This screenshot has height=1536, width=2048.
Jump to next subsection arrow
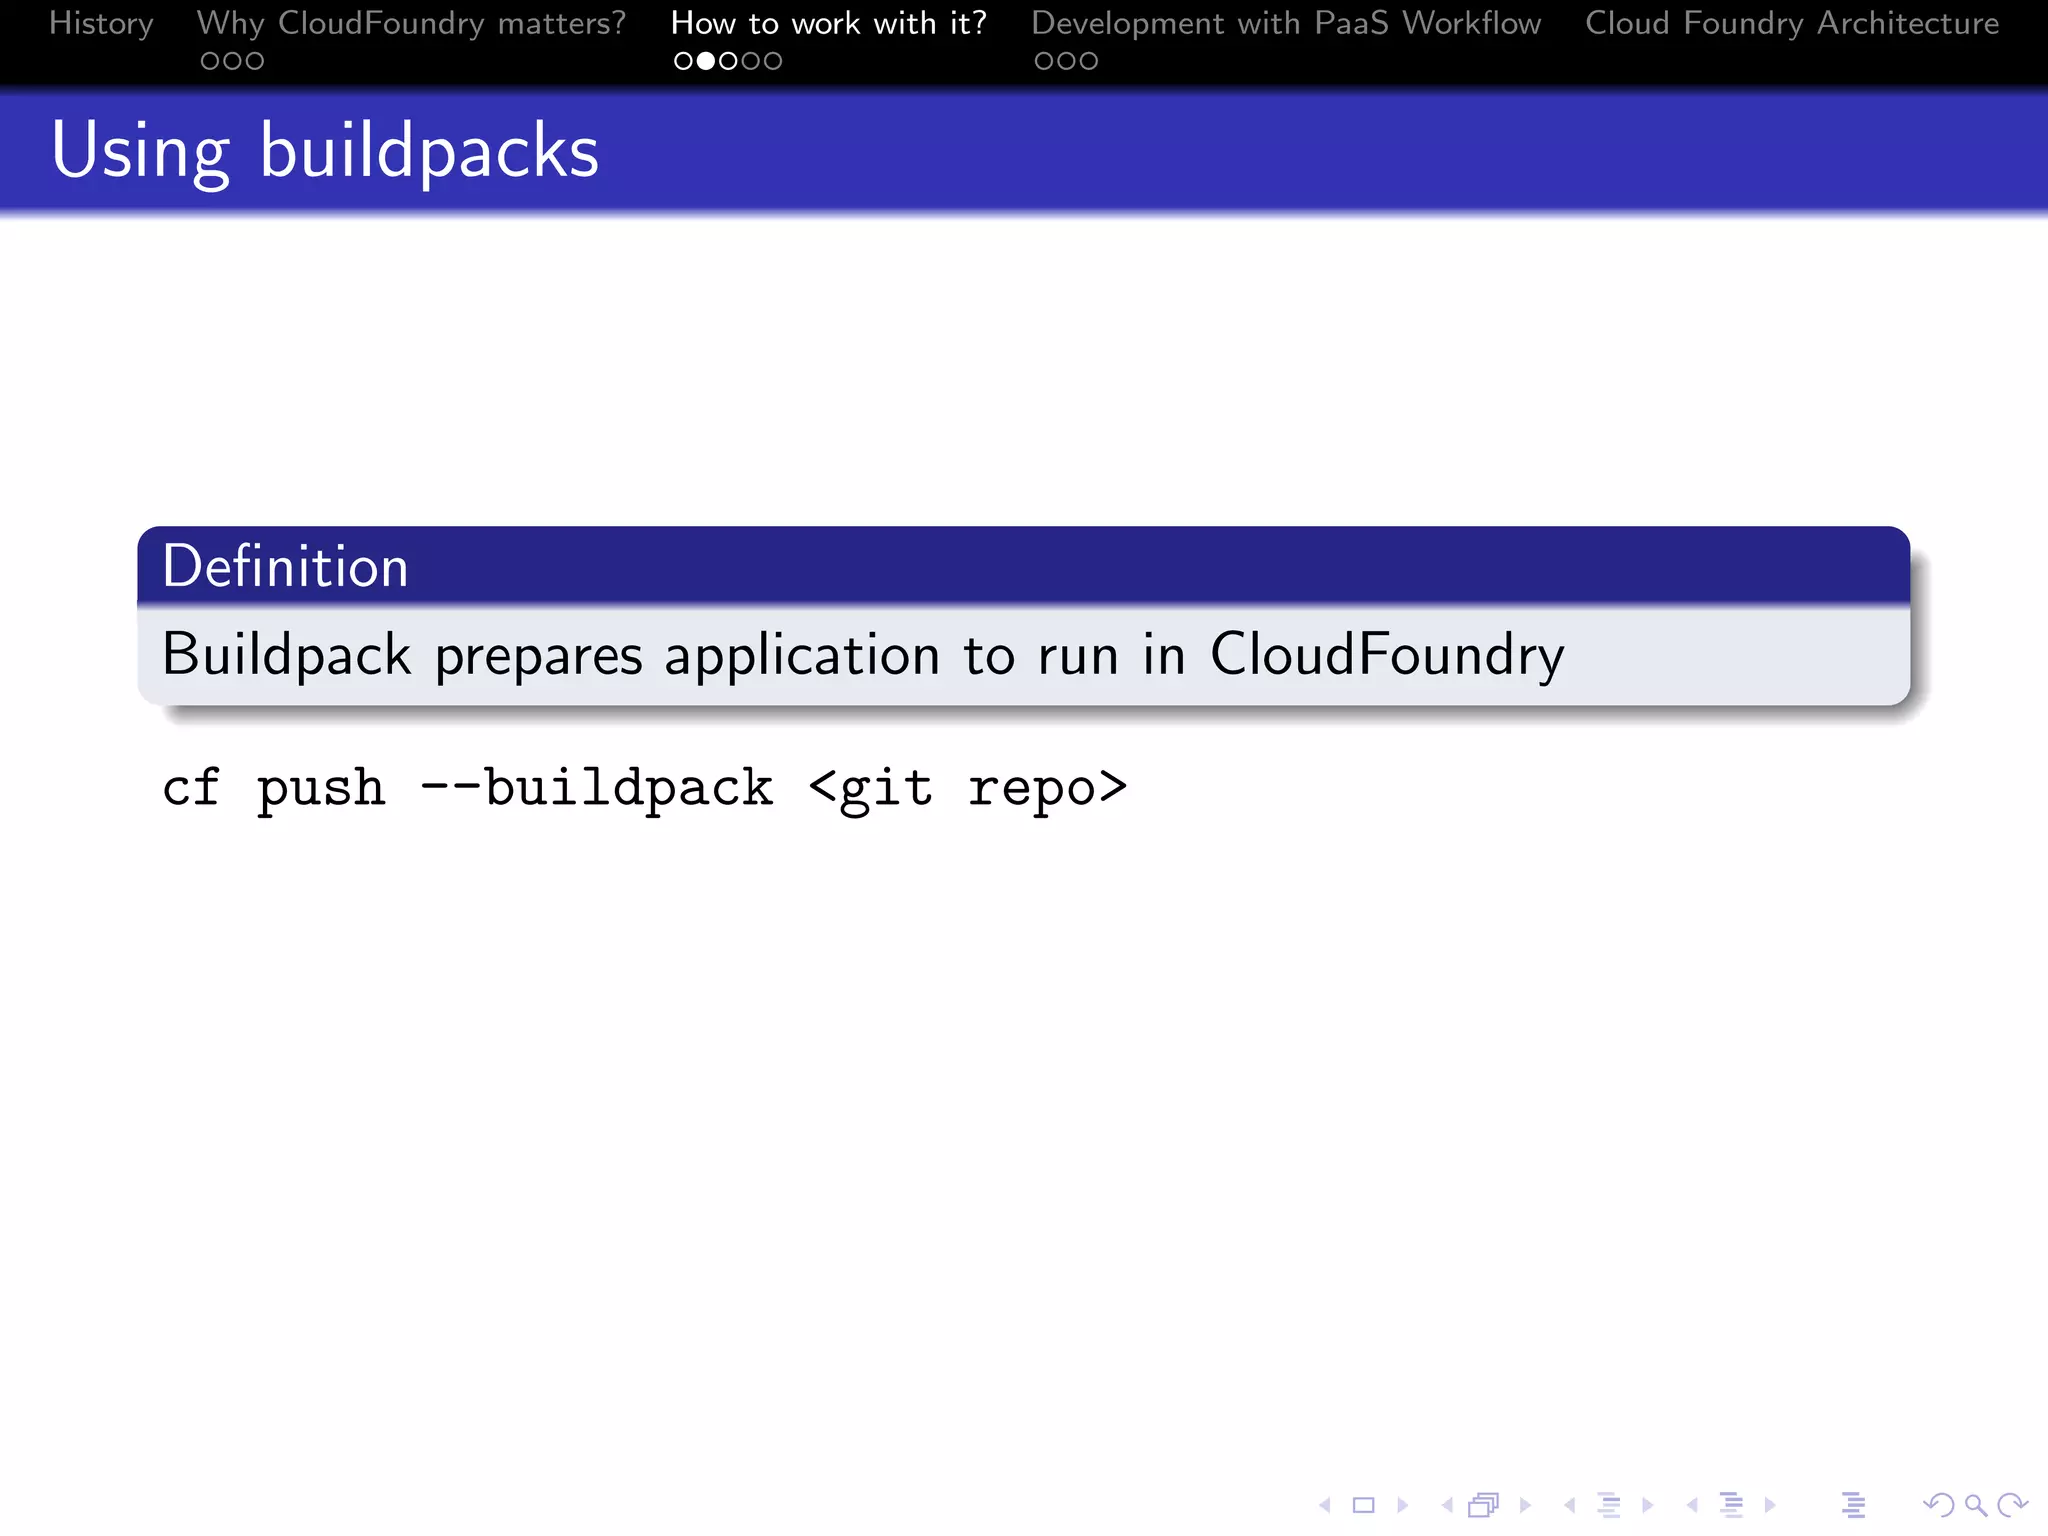click(x=1647, y=1505)
